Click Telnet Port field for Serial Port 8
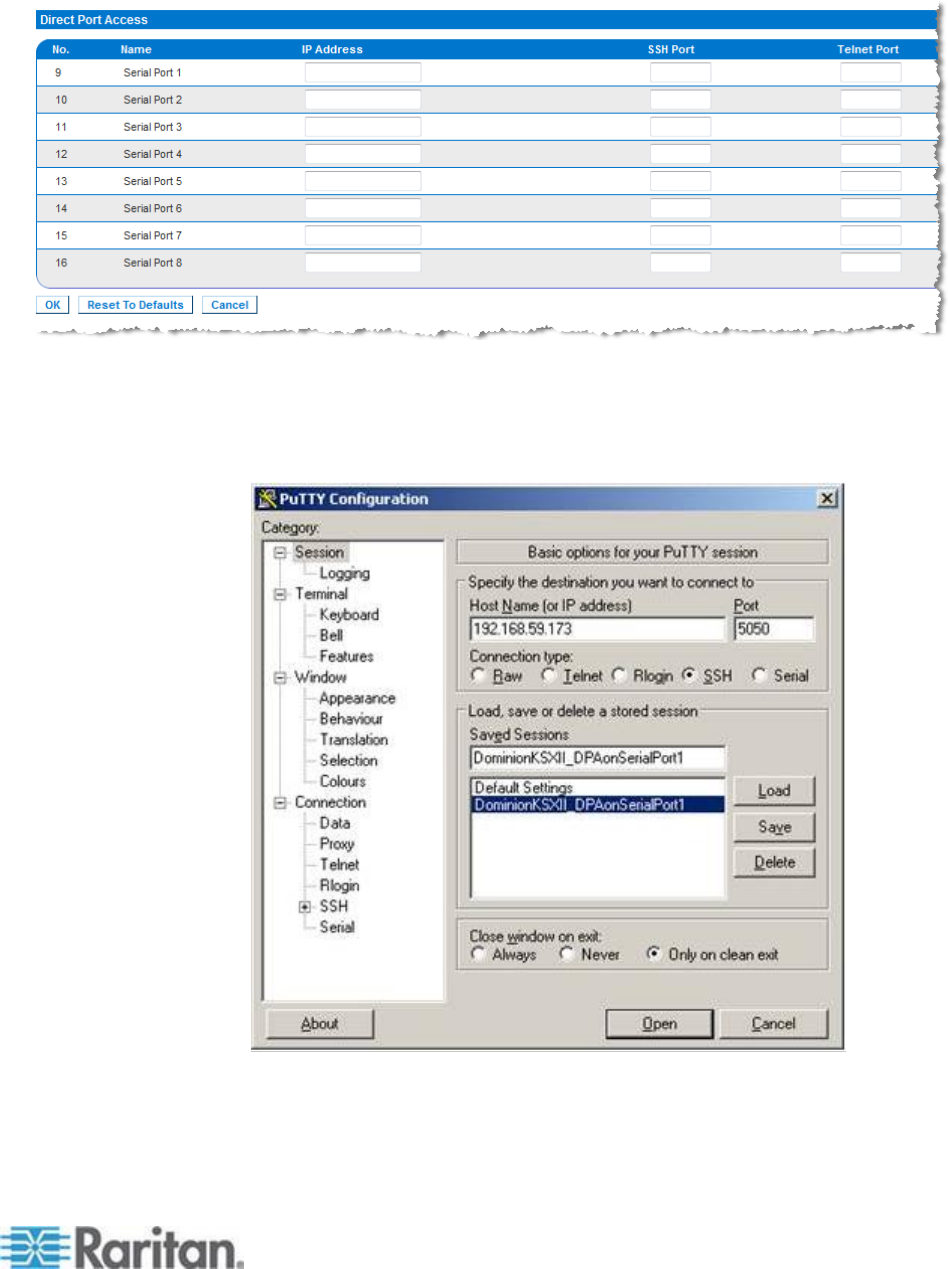 [871, 262]
